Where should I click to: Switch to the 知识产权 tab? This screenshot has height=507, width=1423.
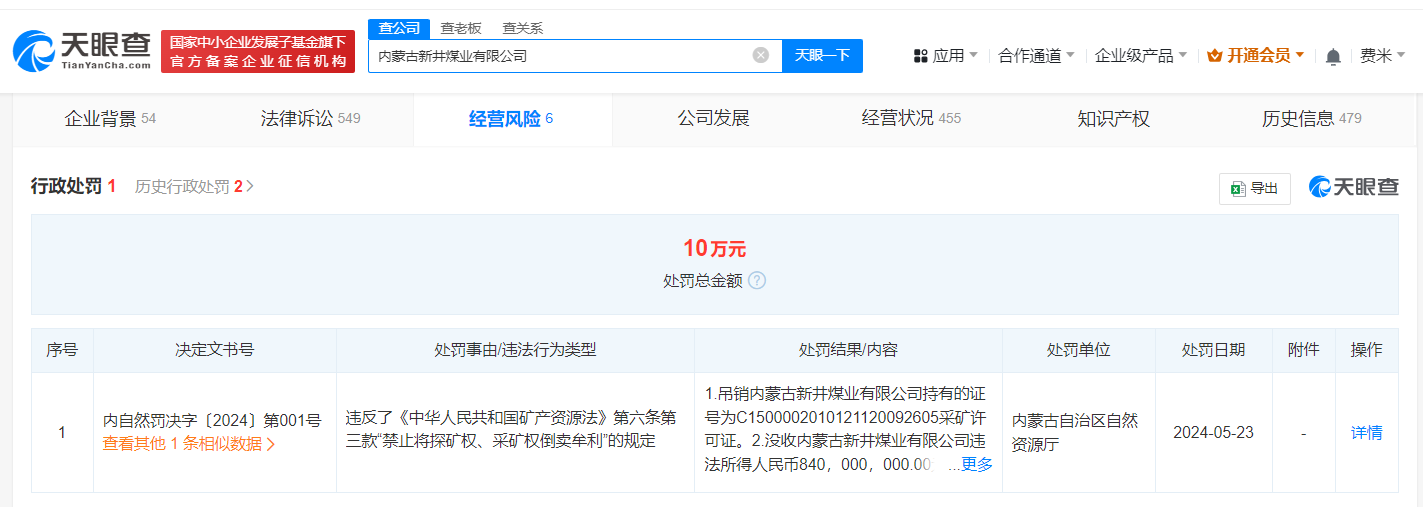1113,119
